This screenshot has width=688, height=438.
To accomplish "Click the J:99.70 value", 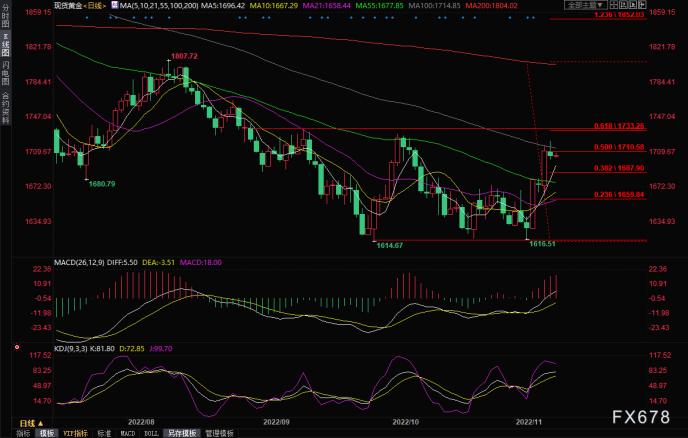I will click(x=161, y=348).
